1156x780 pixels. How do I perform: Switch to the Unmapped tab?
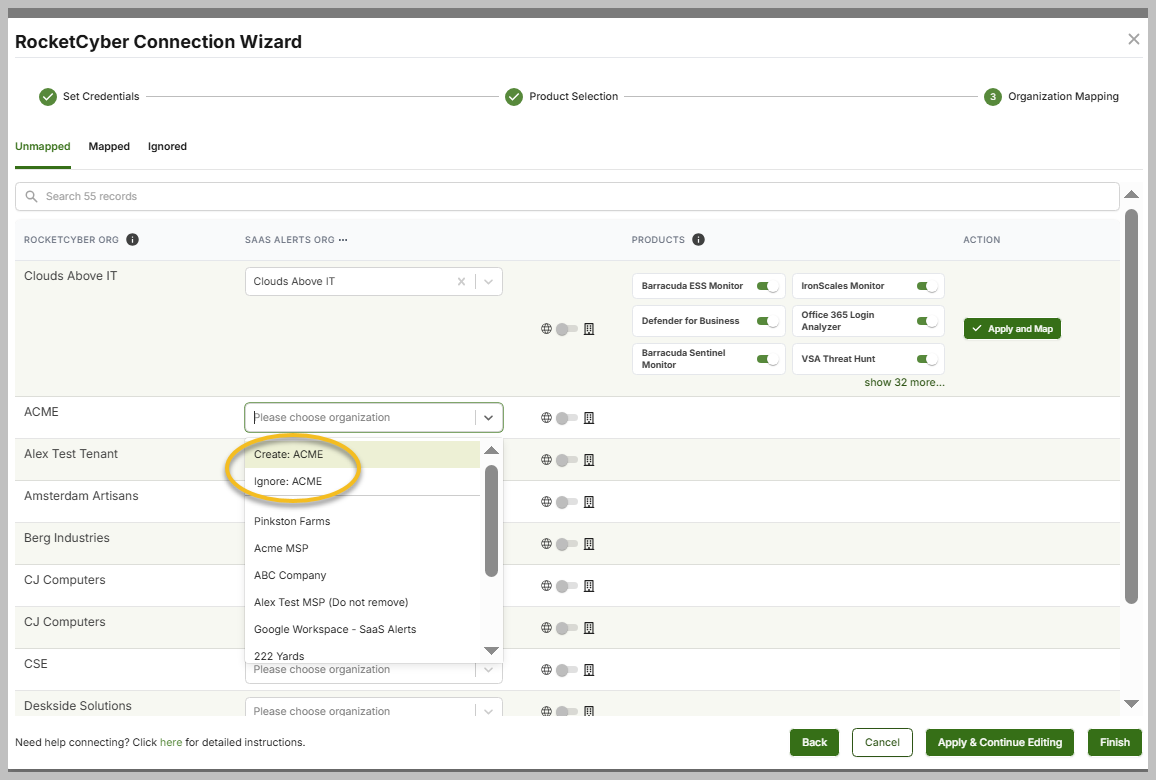point(43,147)
